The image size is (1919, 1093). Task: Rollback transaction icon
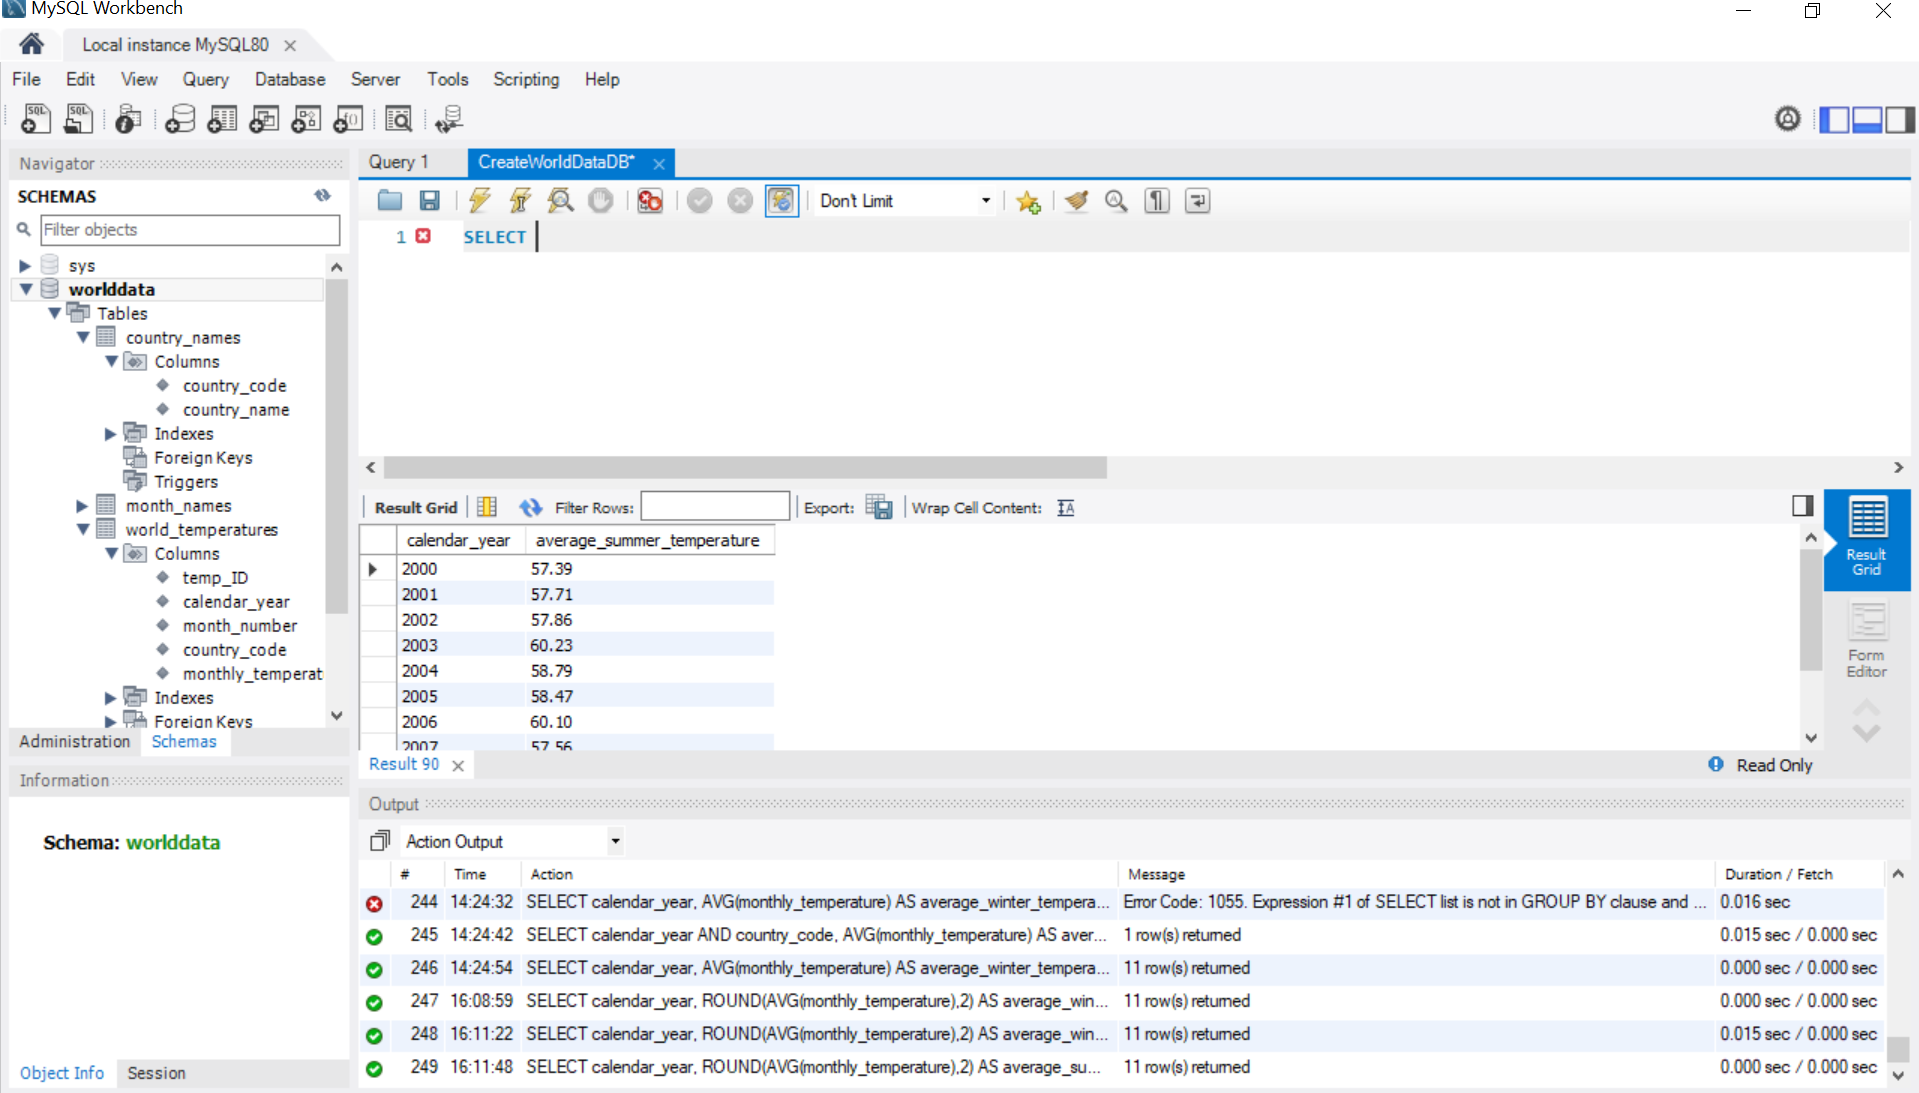tap(740, 201)
